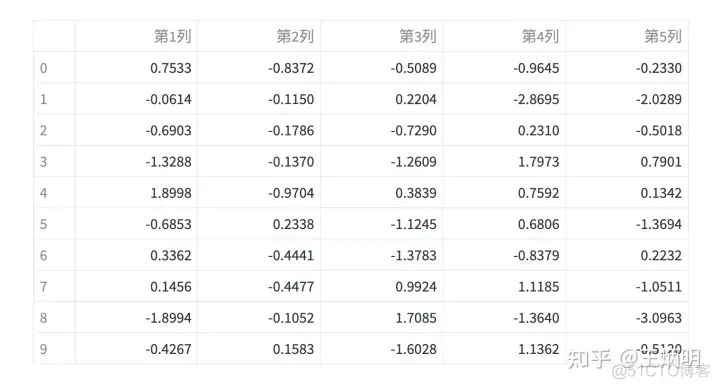This screenshot has height=389, width=720.
Task: Click cell containing -2.8695
Action: pos(504,99)
